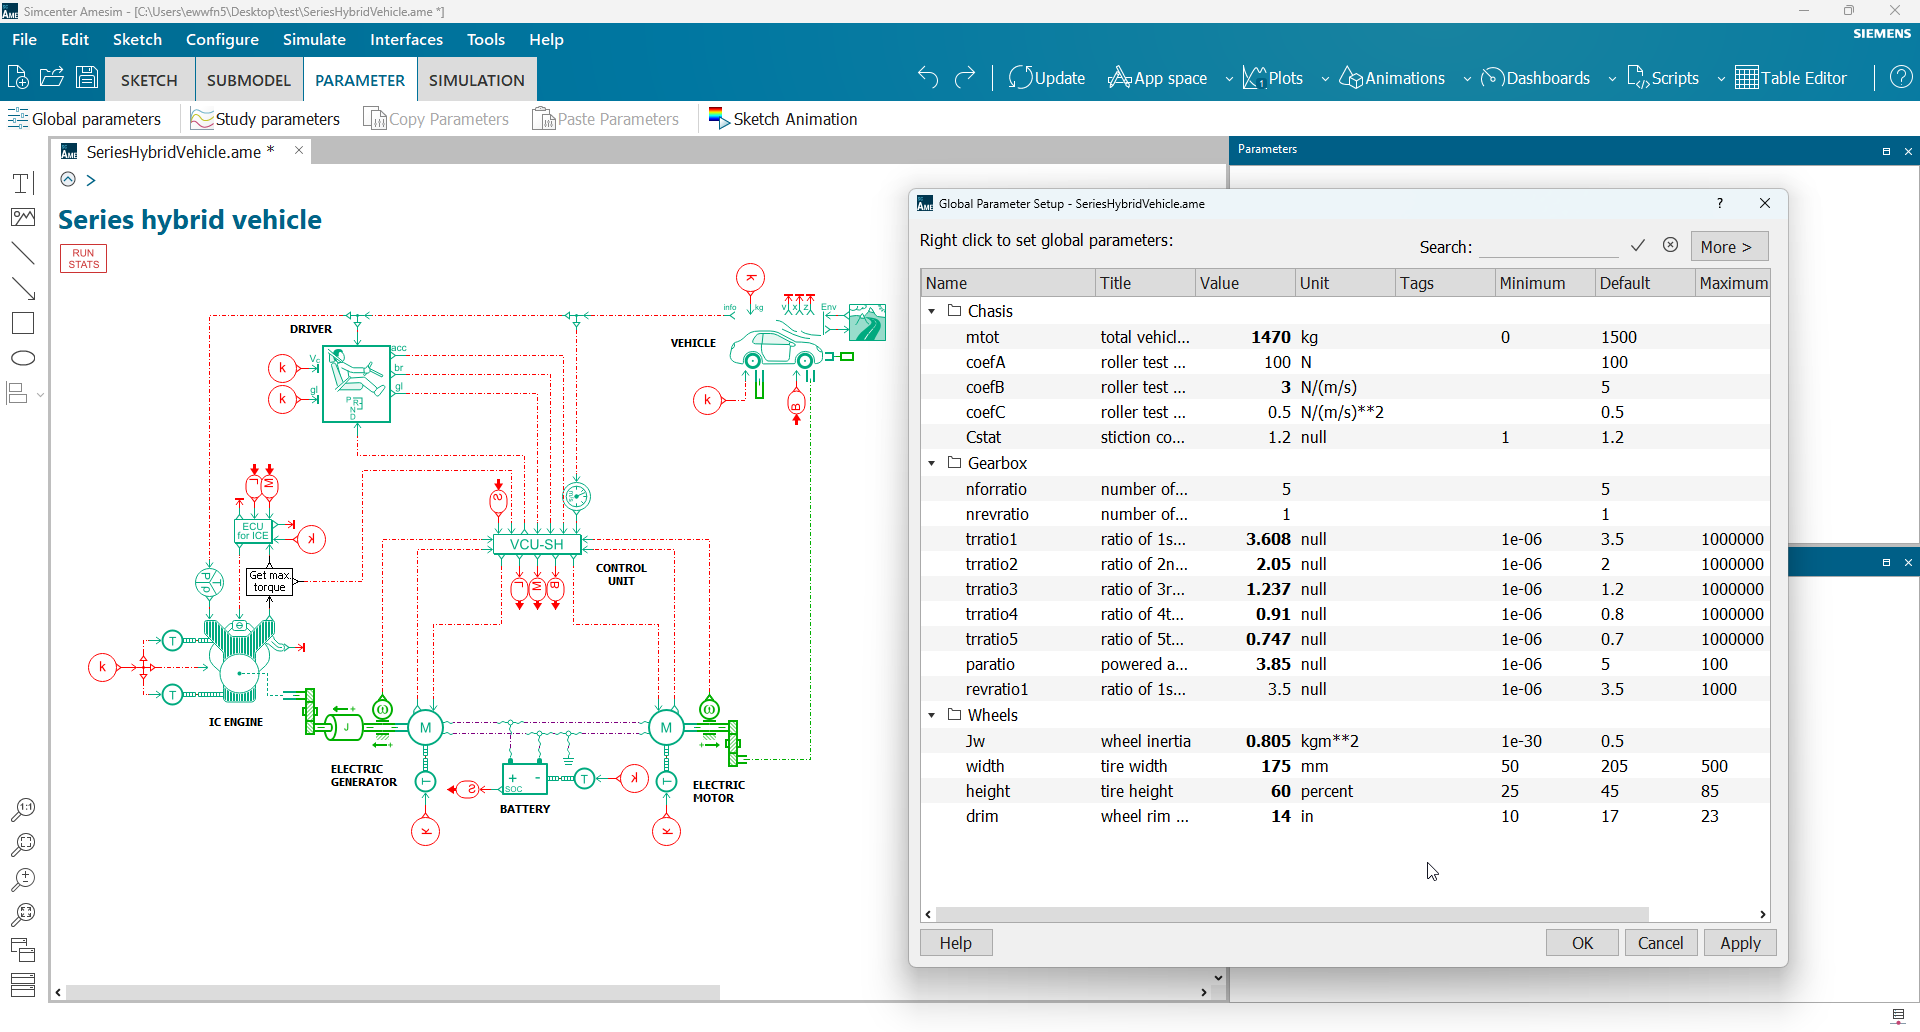The image size is (1920, 1032).
Task: Switch to the SUBMODEL tab
Action: pos(249,80)
